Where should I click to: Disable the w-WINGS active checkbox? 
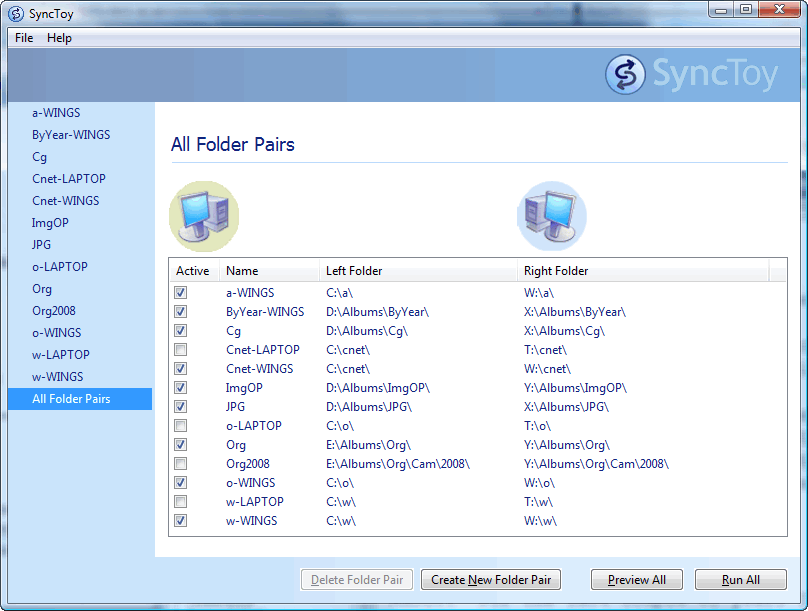pos(180,521)
